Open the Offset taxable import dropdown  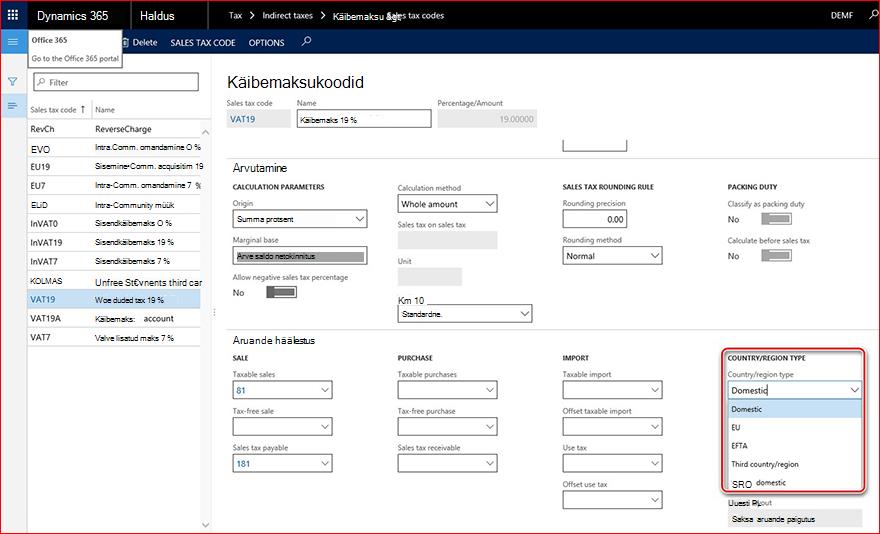point(612,427)
